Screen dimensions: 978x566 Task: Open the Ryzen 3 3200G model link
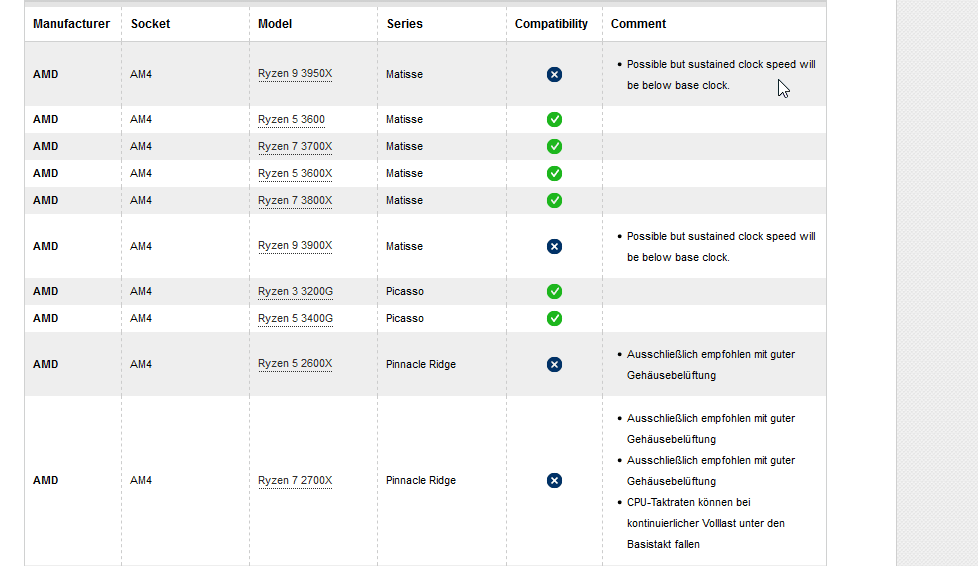pos(296,291)
